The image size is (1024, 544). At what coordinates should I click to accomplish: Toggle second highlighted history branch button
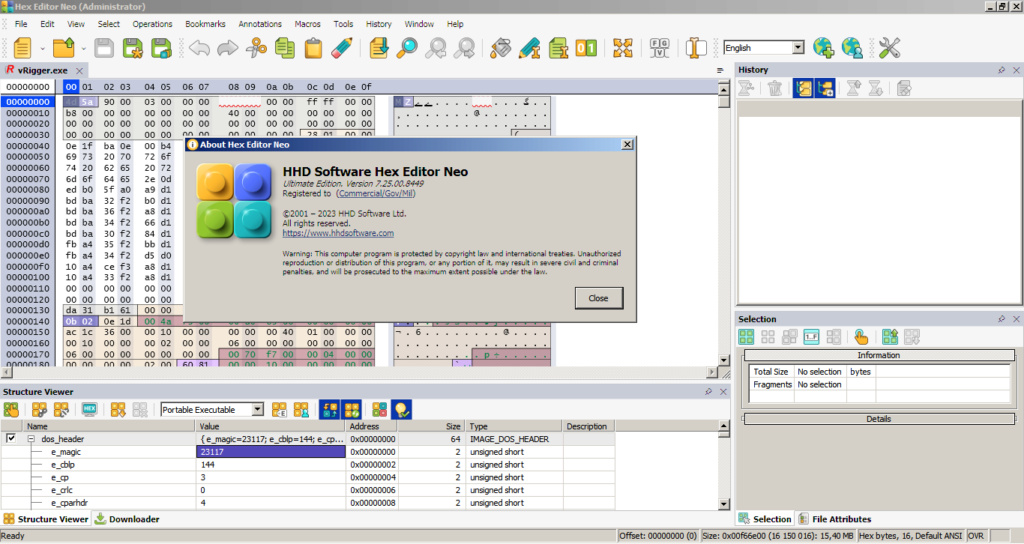(825, 88)
